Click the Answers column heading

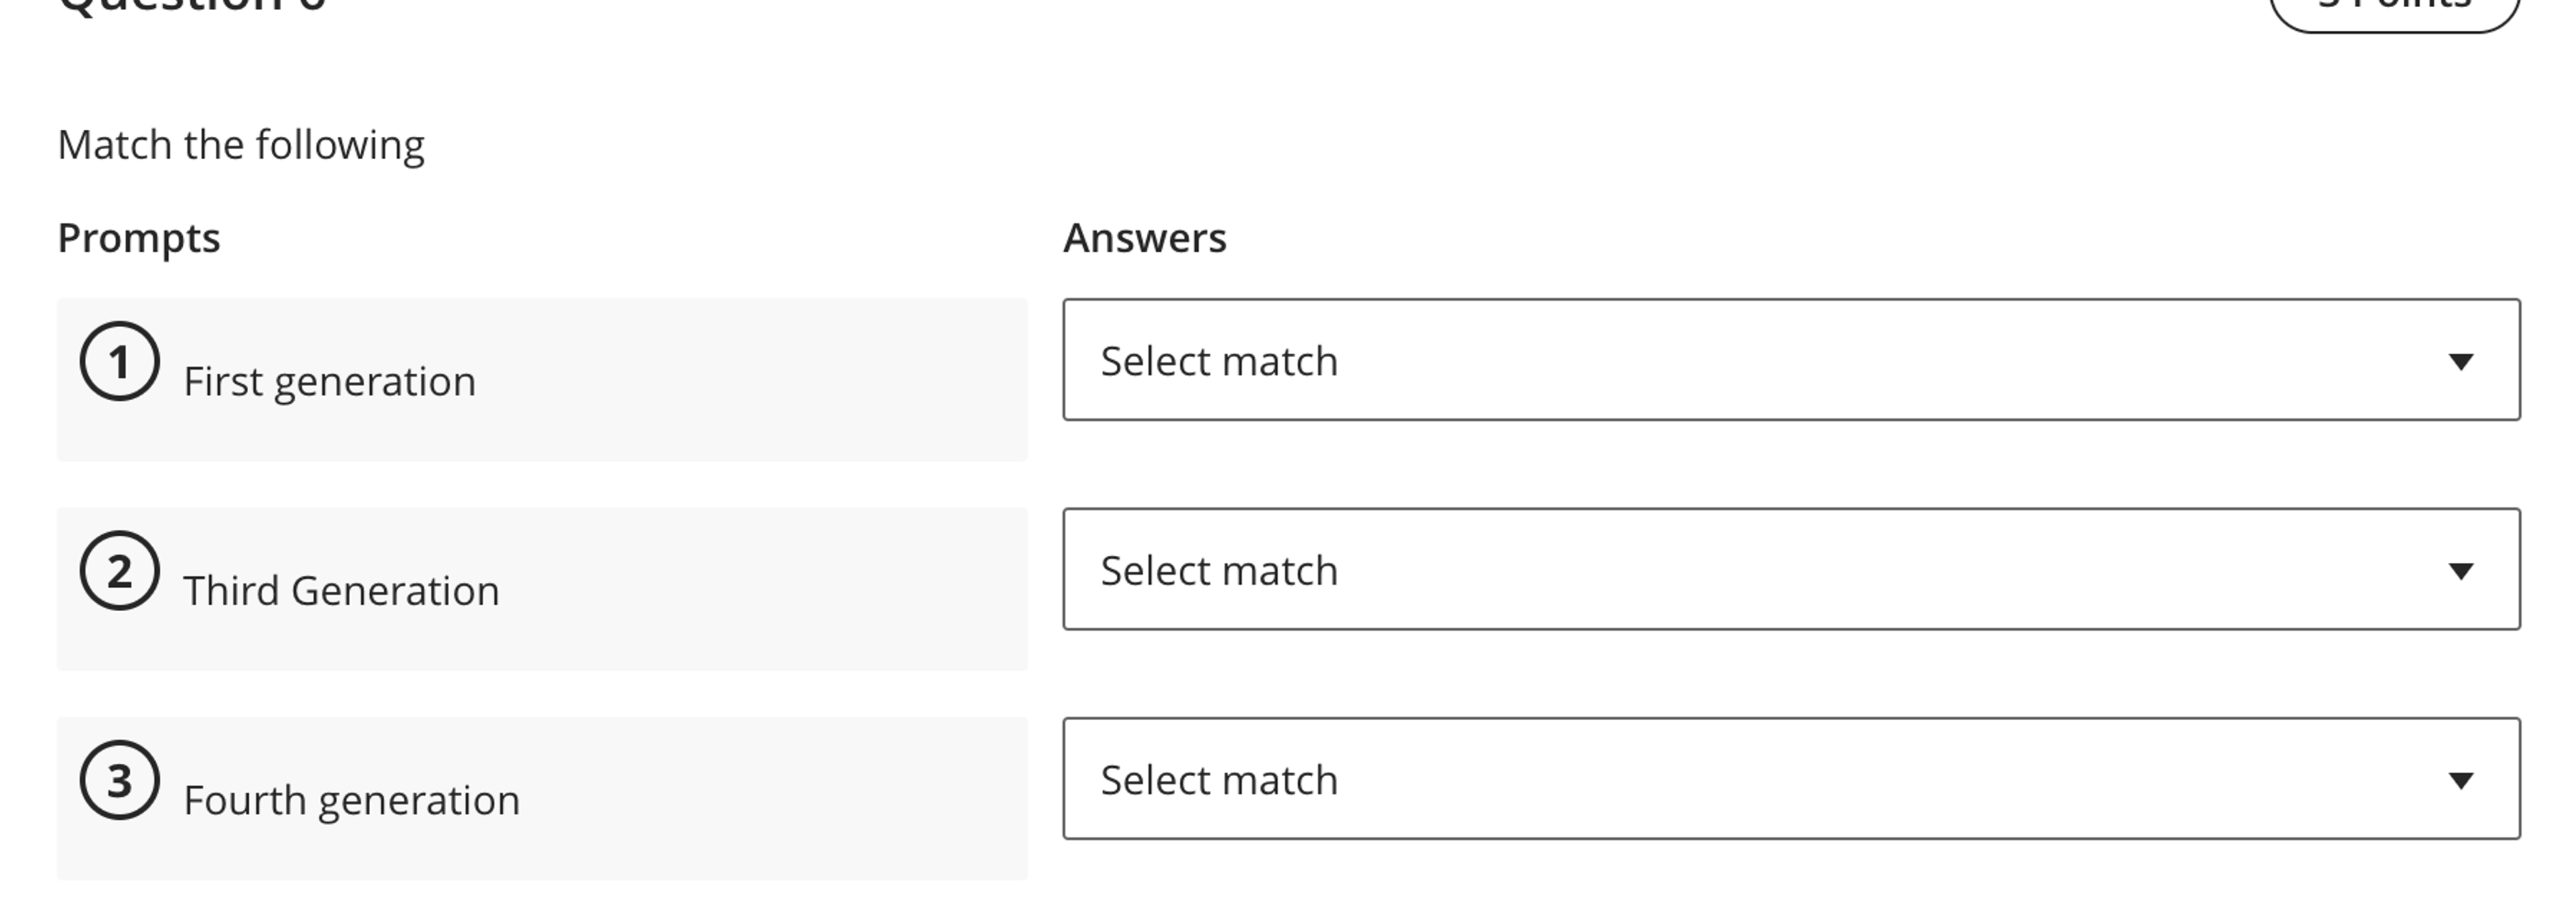click(1144, 238)
